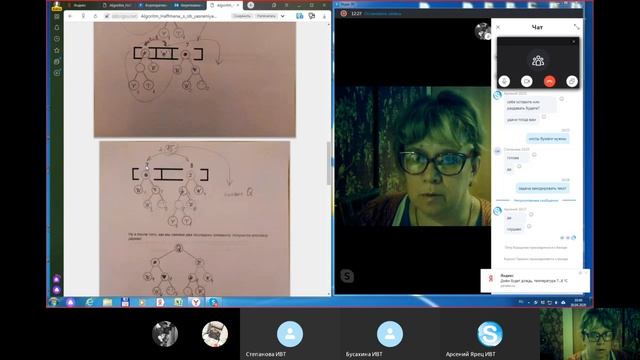Open participants group icon in call popup
Viewport: 640px width, 360px height.
pyautogui.click(x=538, y=60)
